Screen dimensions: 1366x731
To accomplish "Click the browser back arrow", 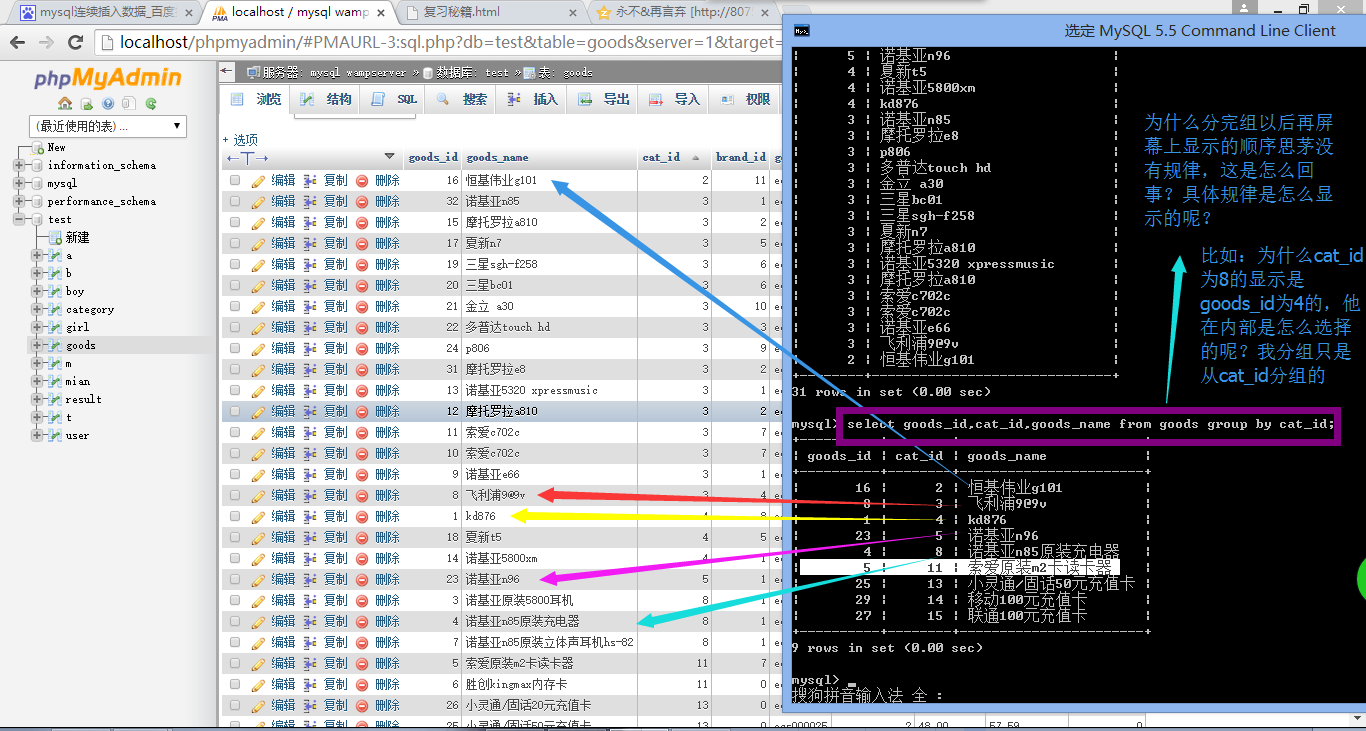I will coord(18,42).
